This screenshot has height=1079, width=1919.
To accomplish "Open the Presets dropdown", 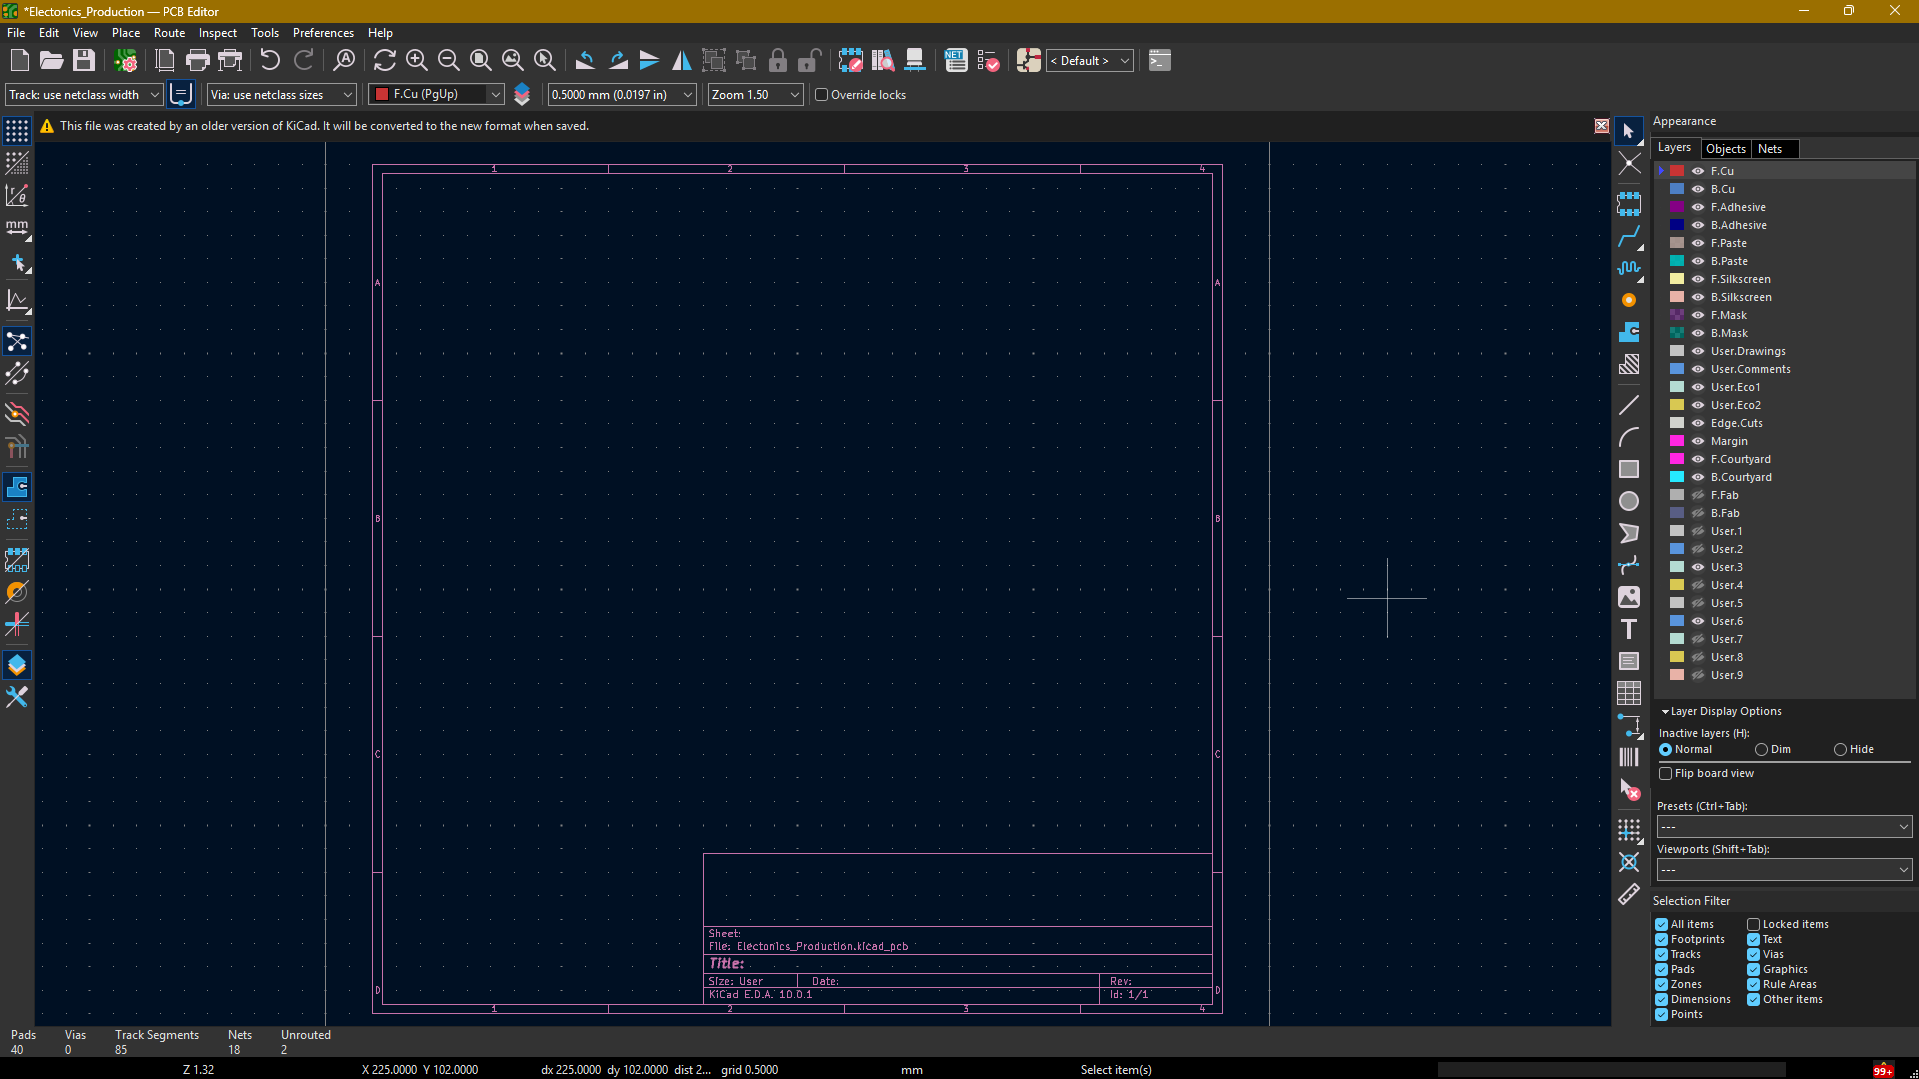I will (x=1784, y=827).
